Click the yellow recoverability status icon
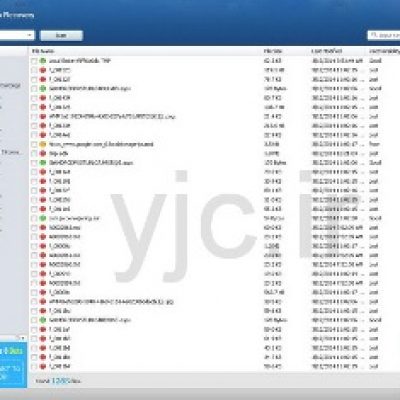Screen dimensions: 400x400 [x=43, y=144]
